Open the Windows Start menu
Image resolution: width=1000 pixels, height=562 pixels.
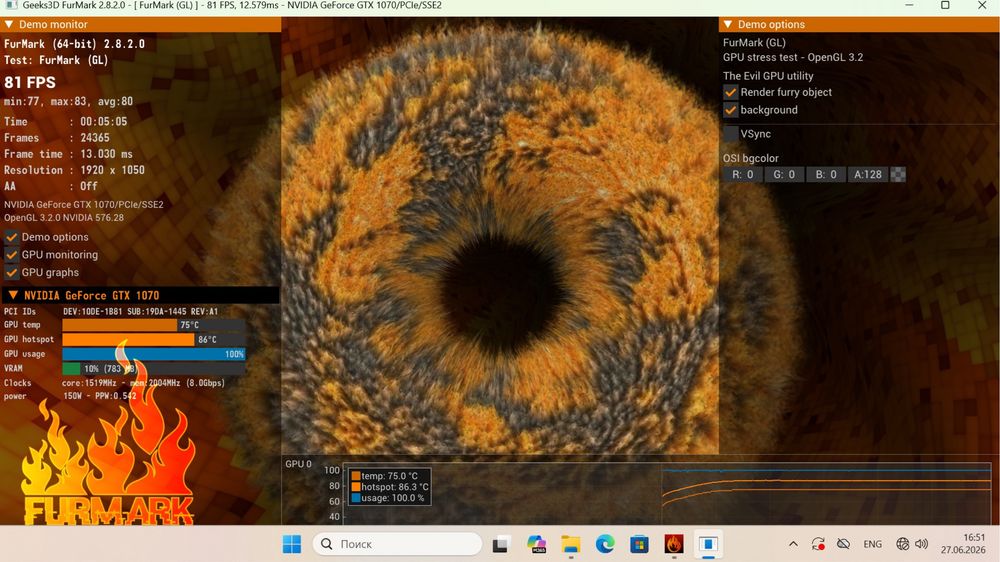291,544
